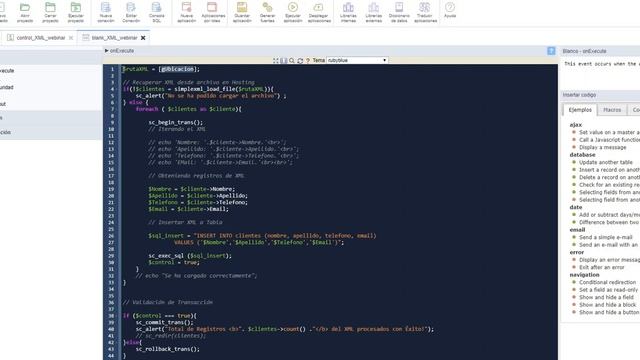The width and height of the screenshot is (640, 360).
Task: Open the Librerías externas icon
Action: pyautogui.click(x=373, y=12)
